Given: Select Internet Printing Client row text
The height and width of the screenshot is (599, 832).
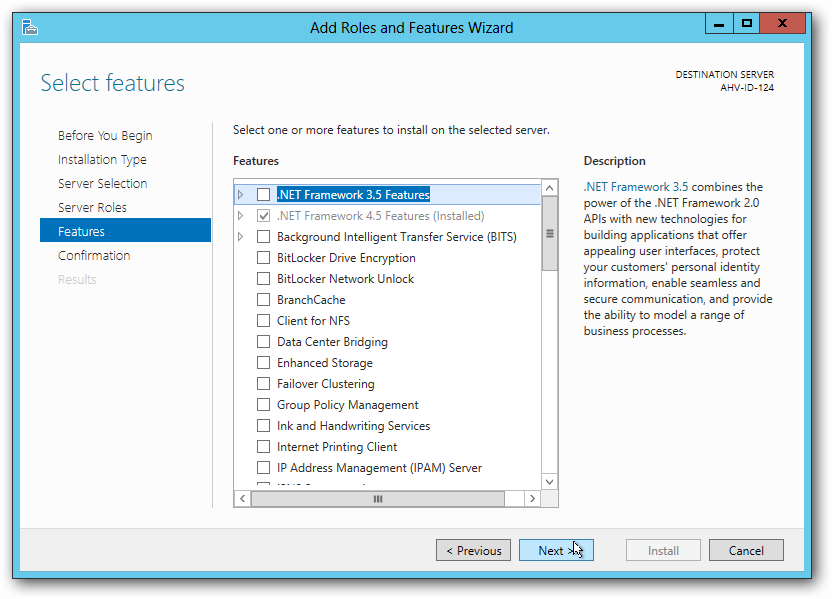Looking at the screenshot, I should click(x=337, y=447).
